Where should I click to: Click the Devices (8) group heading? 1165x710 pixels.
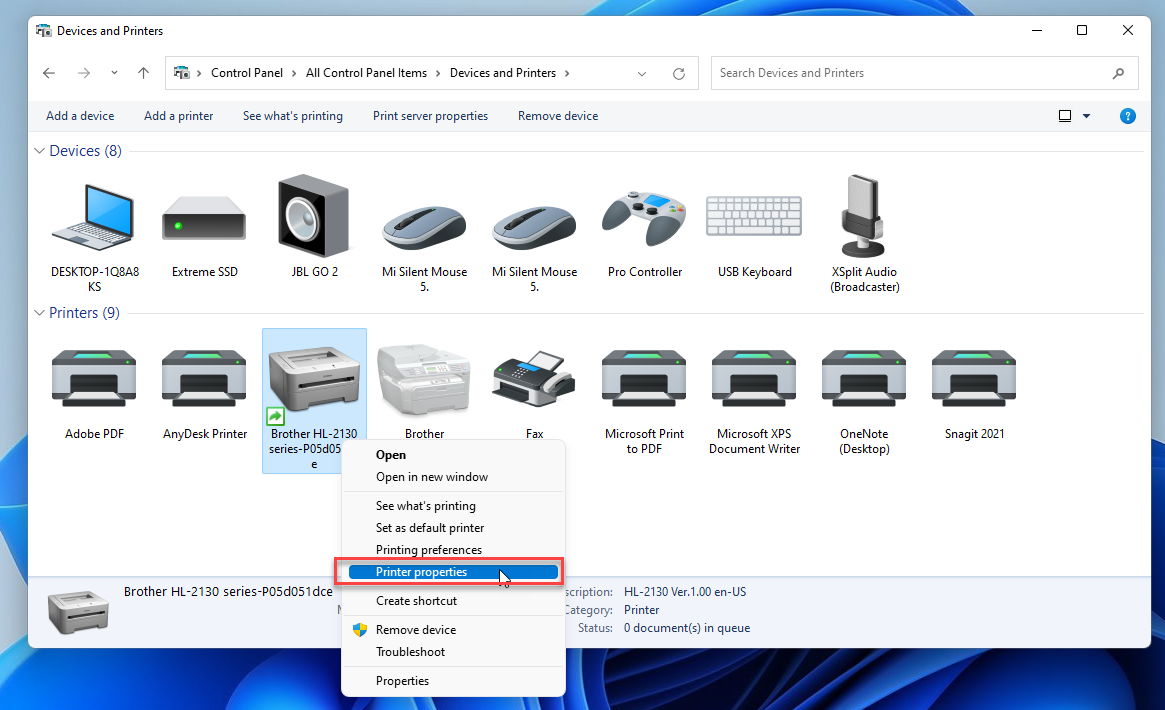[x=85, y=151]
